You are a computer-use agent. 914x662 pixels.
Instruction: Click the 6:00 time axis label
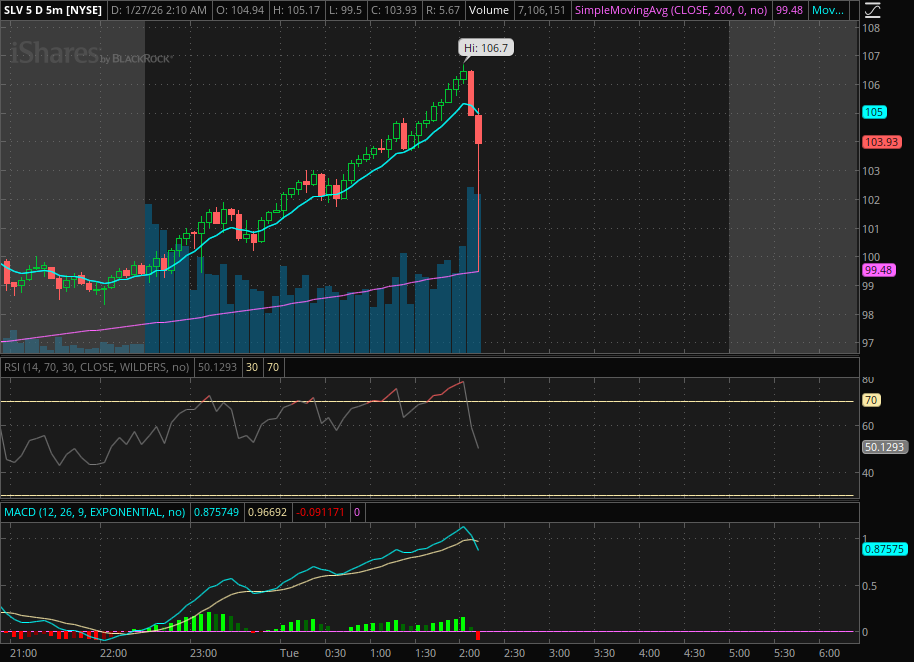[829, 653]
